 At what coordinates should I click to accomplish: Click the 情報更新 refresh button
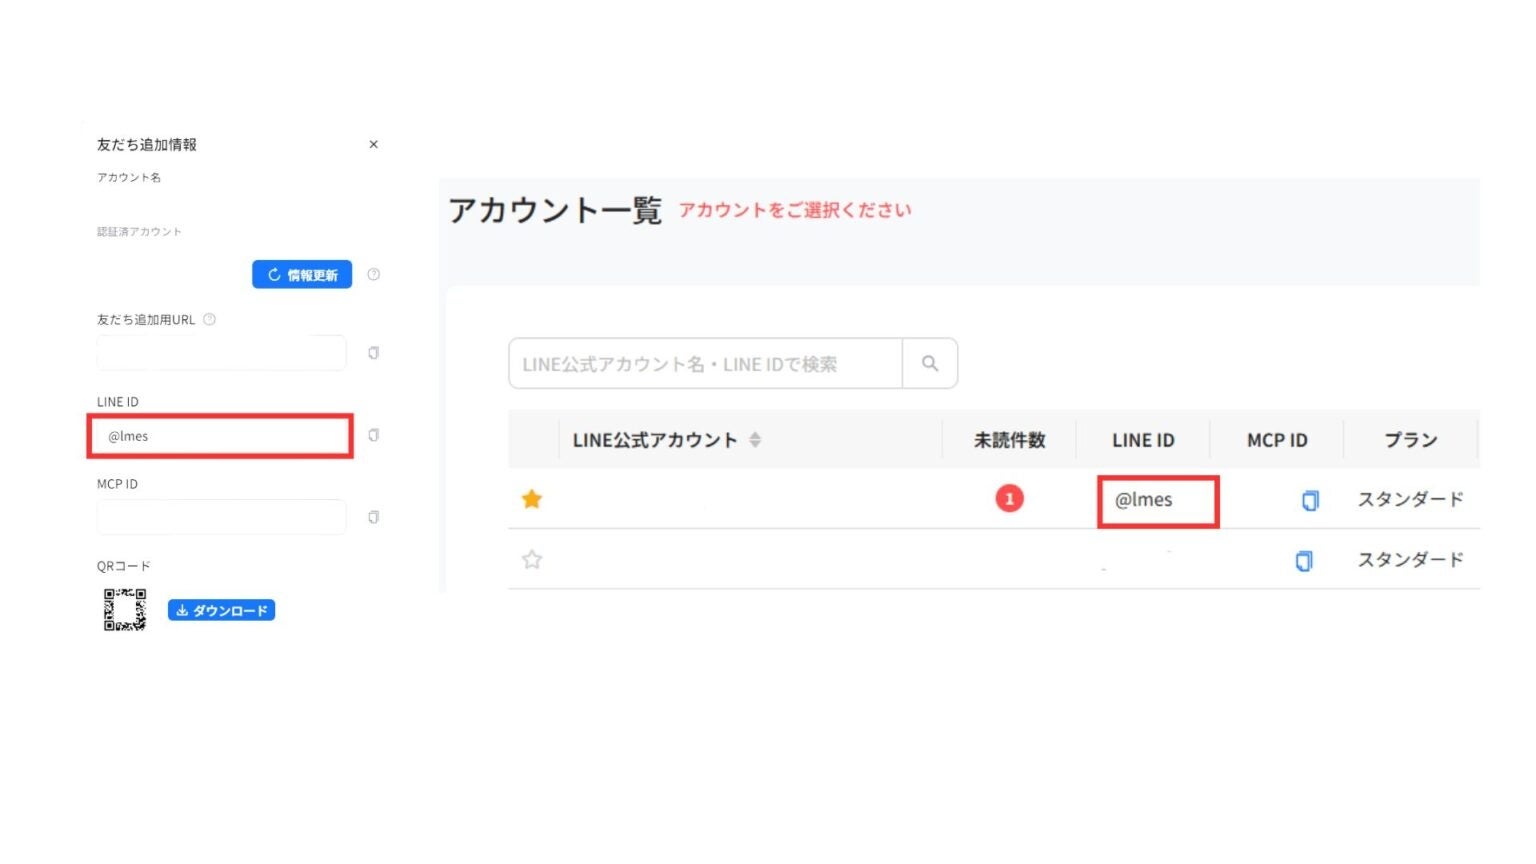click(x=302, y=275)
